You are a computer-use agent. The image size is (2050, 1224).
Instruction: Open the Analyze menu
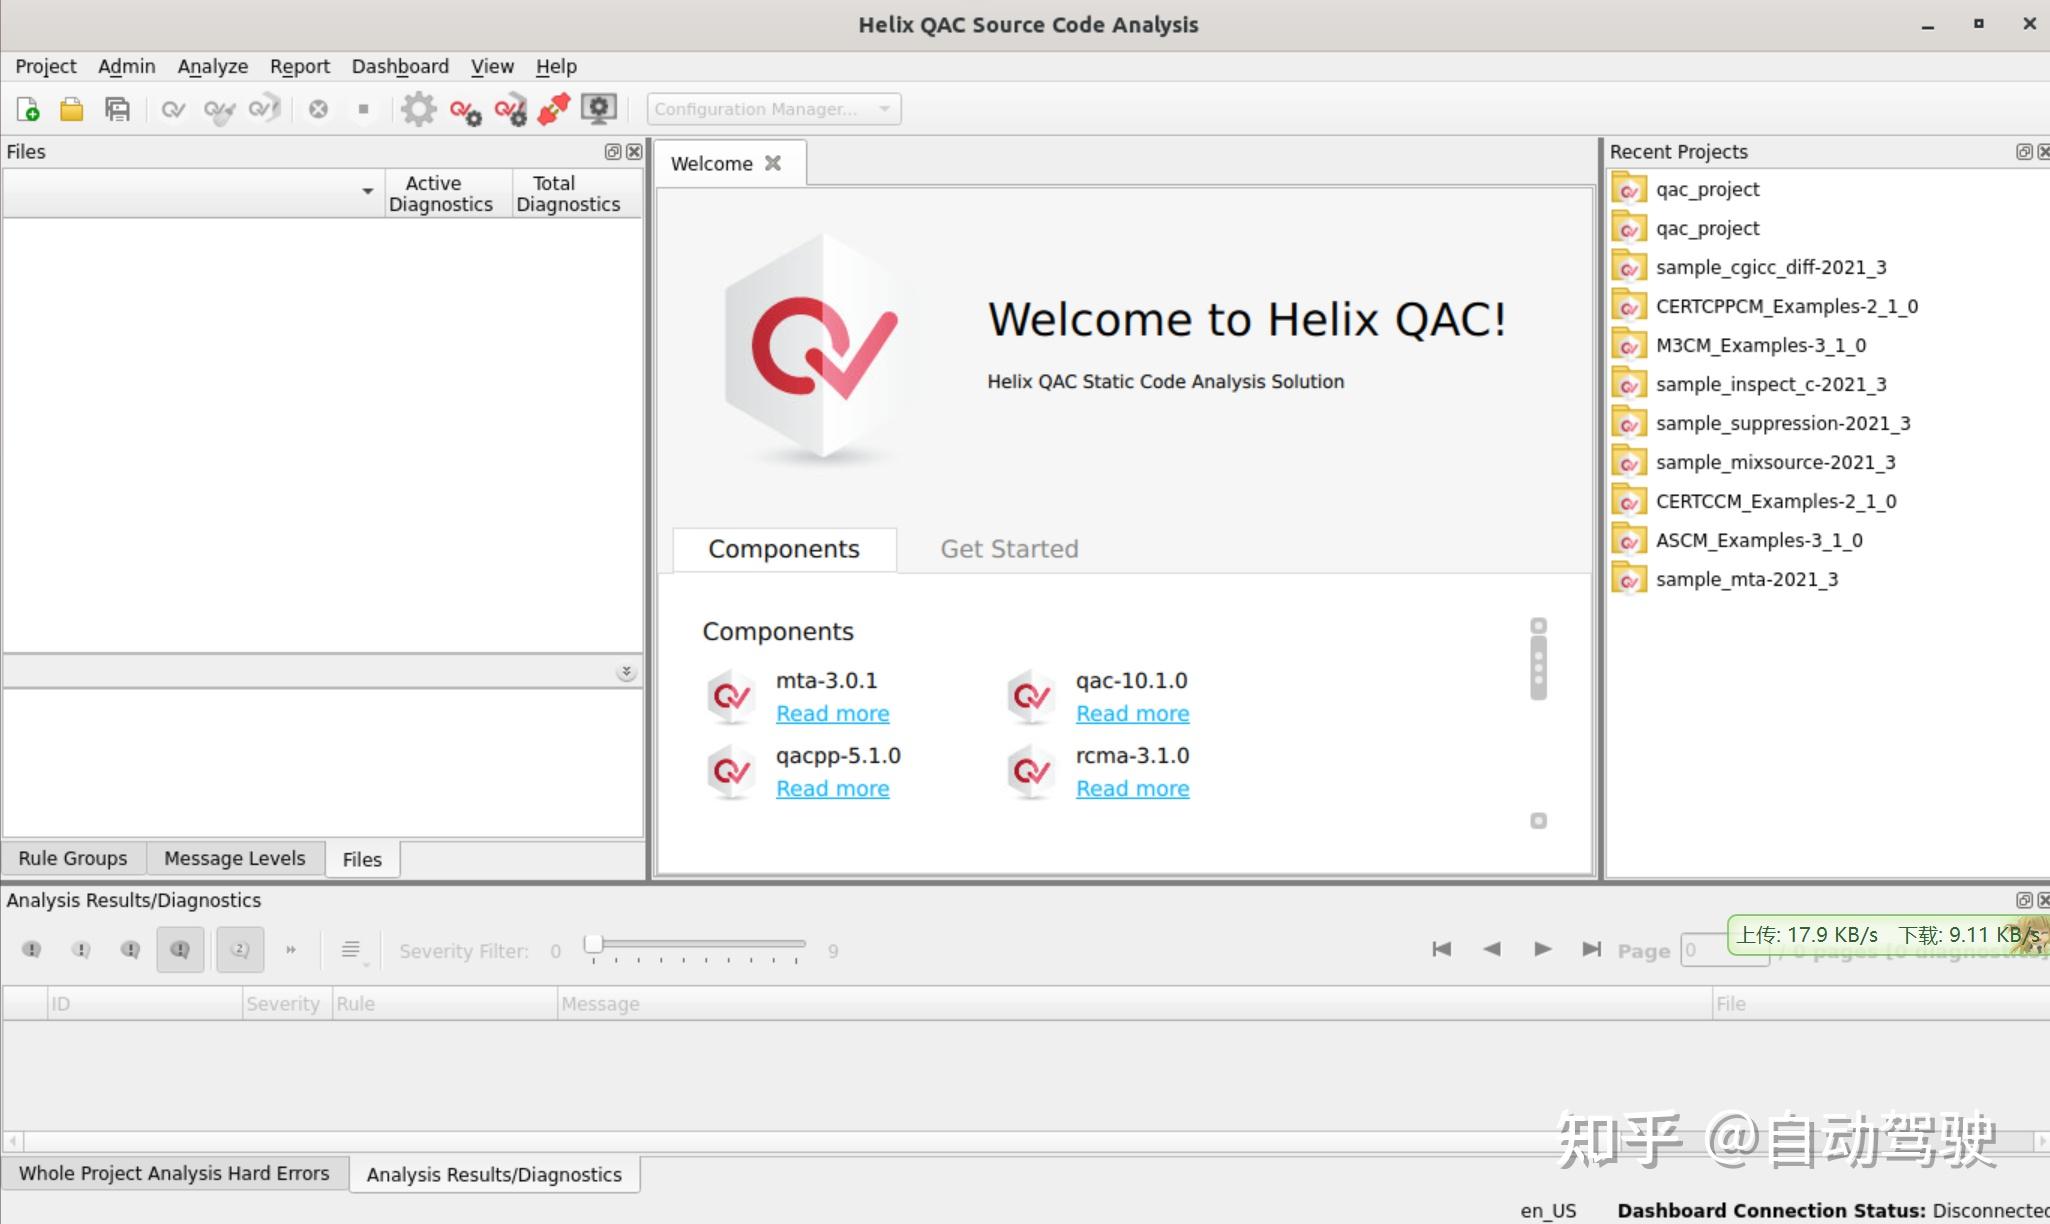pyautogui.click(x=212, y=66)
